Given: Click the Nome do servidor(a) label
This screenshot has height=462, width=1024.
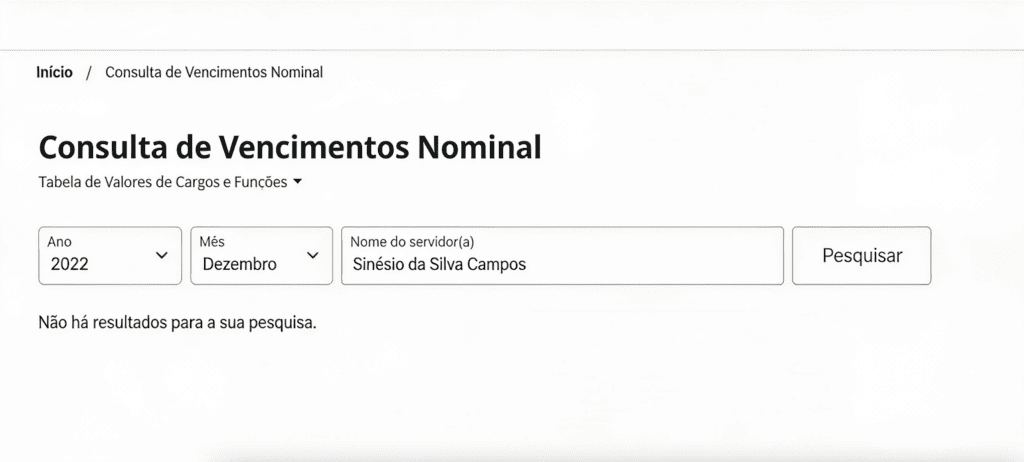Looking at the screenshot, I should pyautogui.click(x=412, y=242).
